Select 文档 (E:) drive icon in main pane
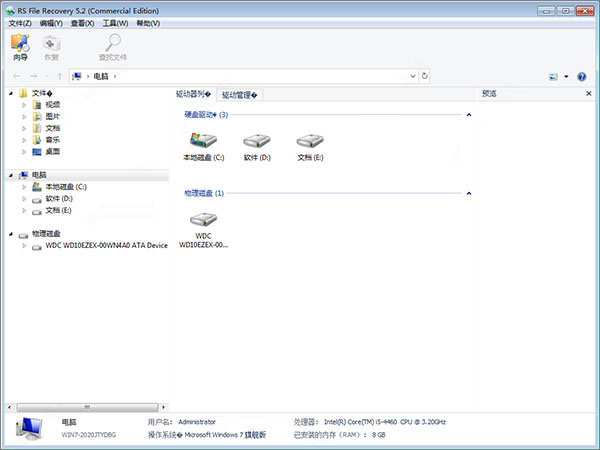The width and height of the screenshot is (600, 450). point(310,147)
